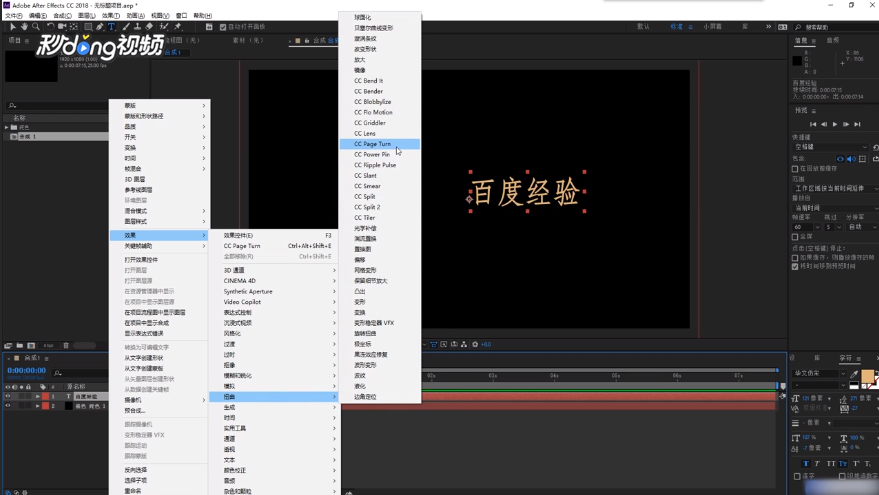Step to previous frame in Preview panel

click(824, 124)
